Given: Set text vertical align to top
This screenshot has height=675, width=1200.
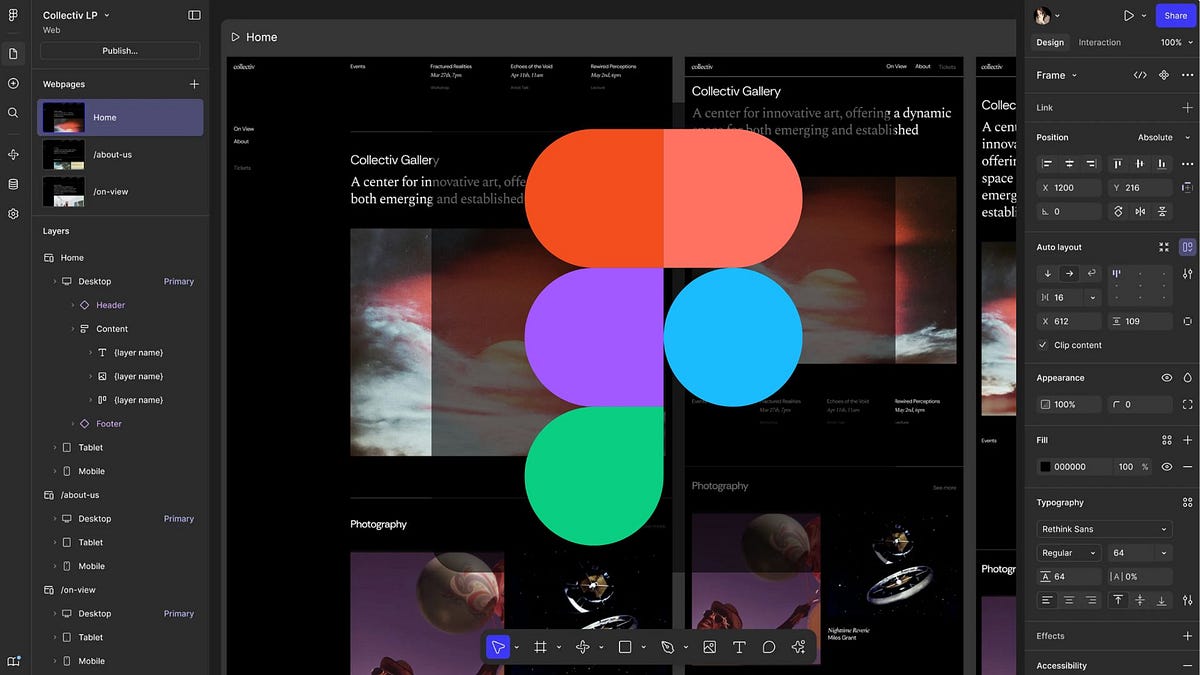Looking at the screenshot, I should coord(1117,600).
